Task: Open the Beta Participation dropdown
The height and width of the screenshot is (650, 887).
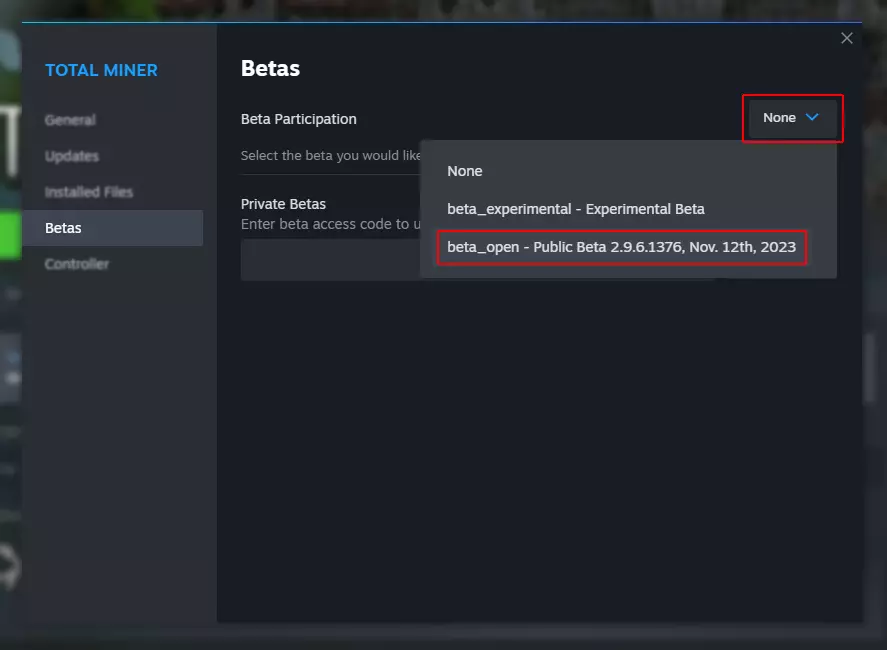Action: pyautogui.click(x=792, y=118)
